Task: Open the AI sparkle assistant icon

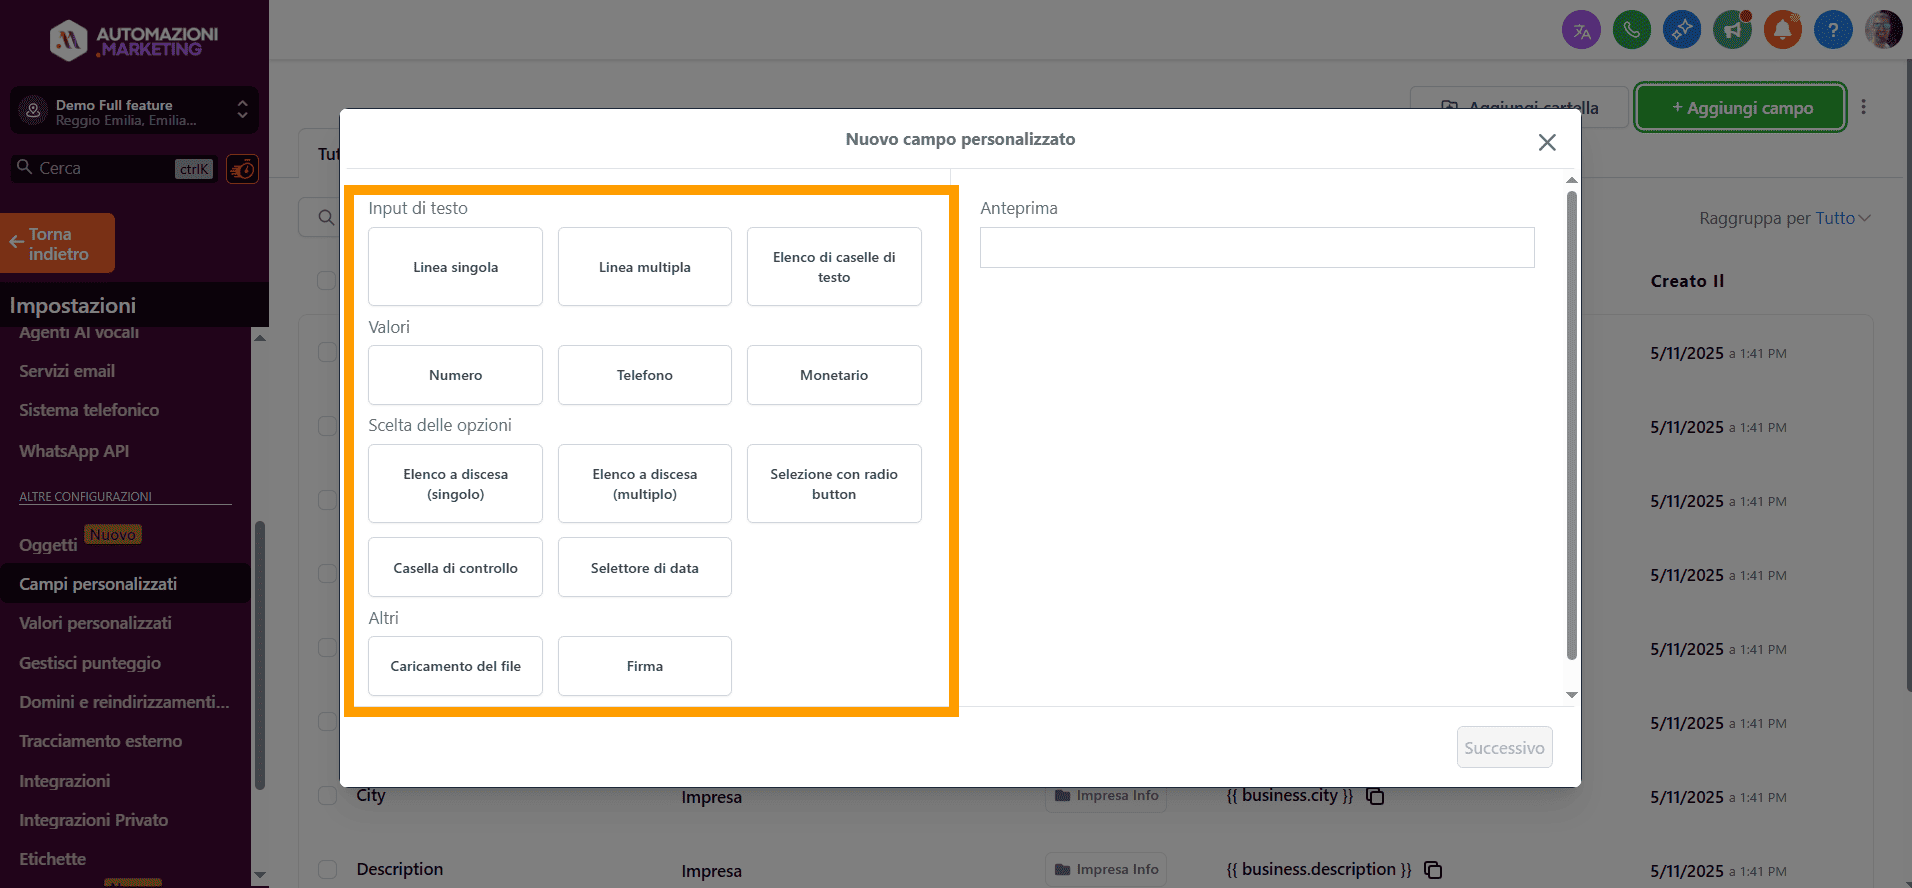Action: 1682,30
